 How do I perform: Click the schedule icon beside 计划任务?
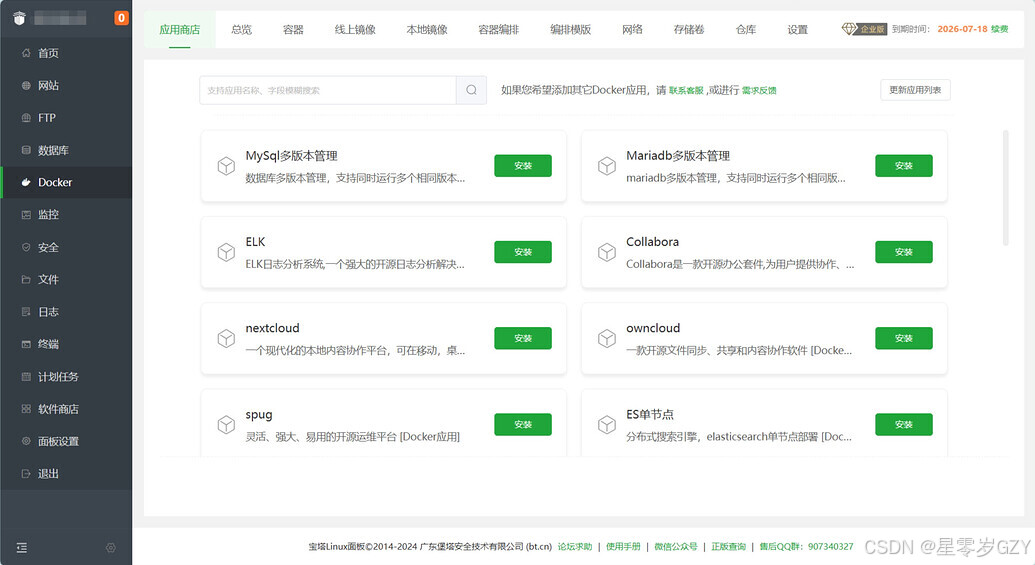26,377
